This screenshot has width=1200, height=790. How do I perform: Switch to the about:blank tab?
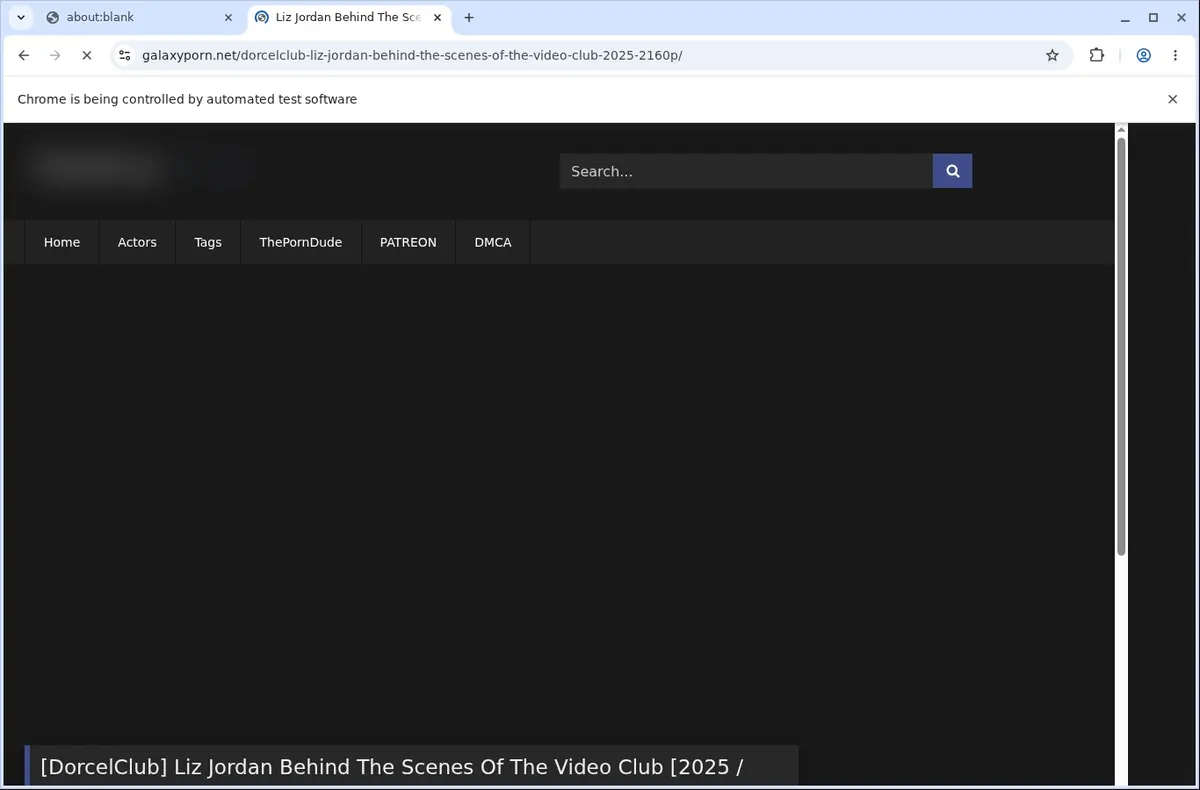(x=141, y=17)
